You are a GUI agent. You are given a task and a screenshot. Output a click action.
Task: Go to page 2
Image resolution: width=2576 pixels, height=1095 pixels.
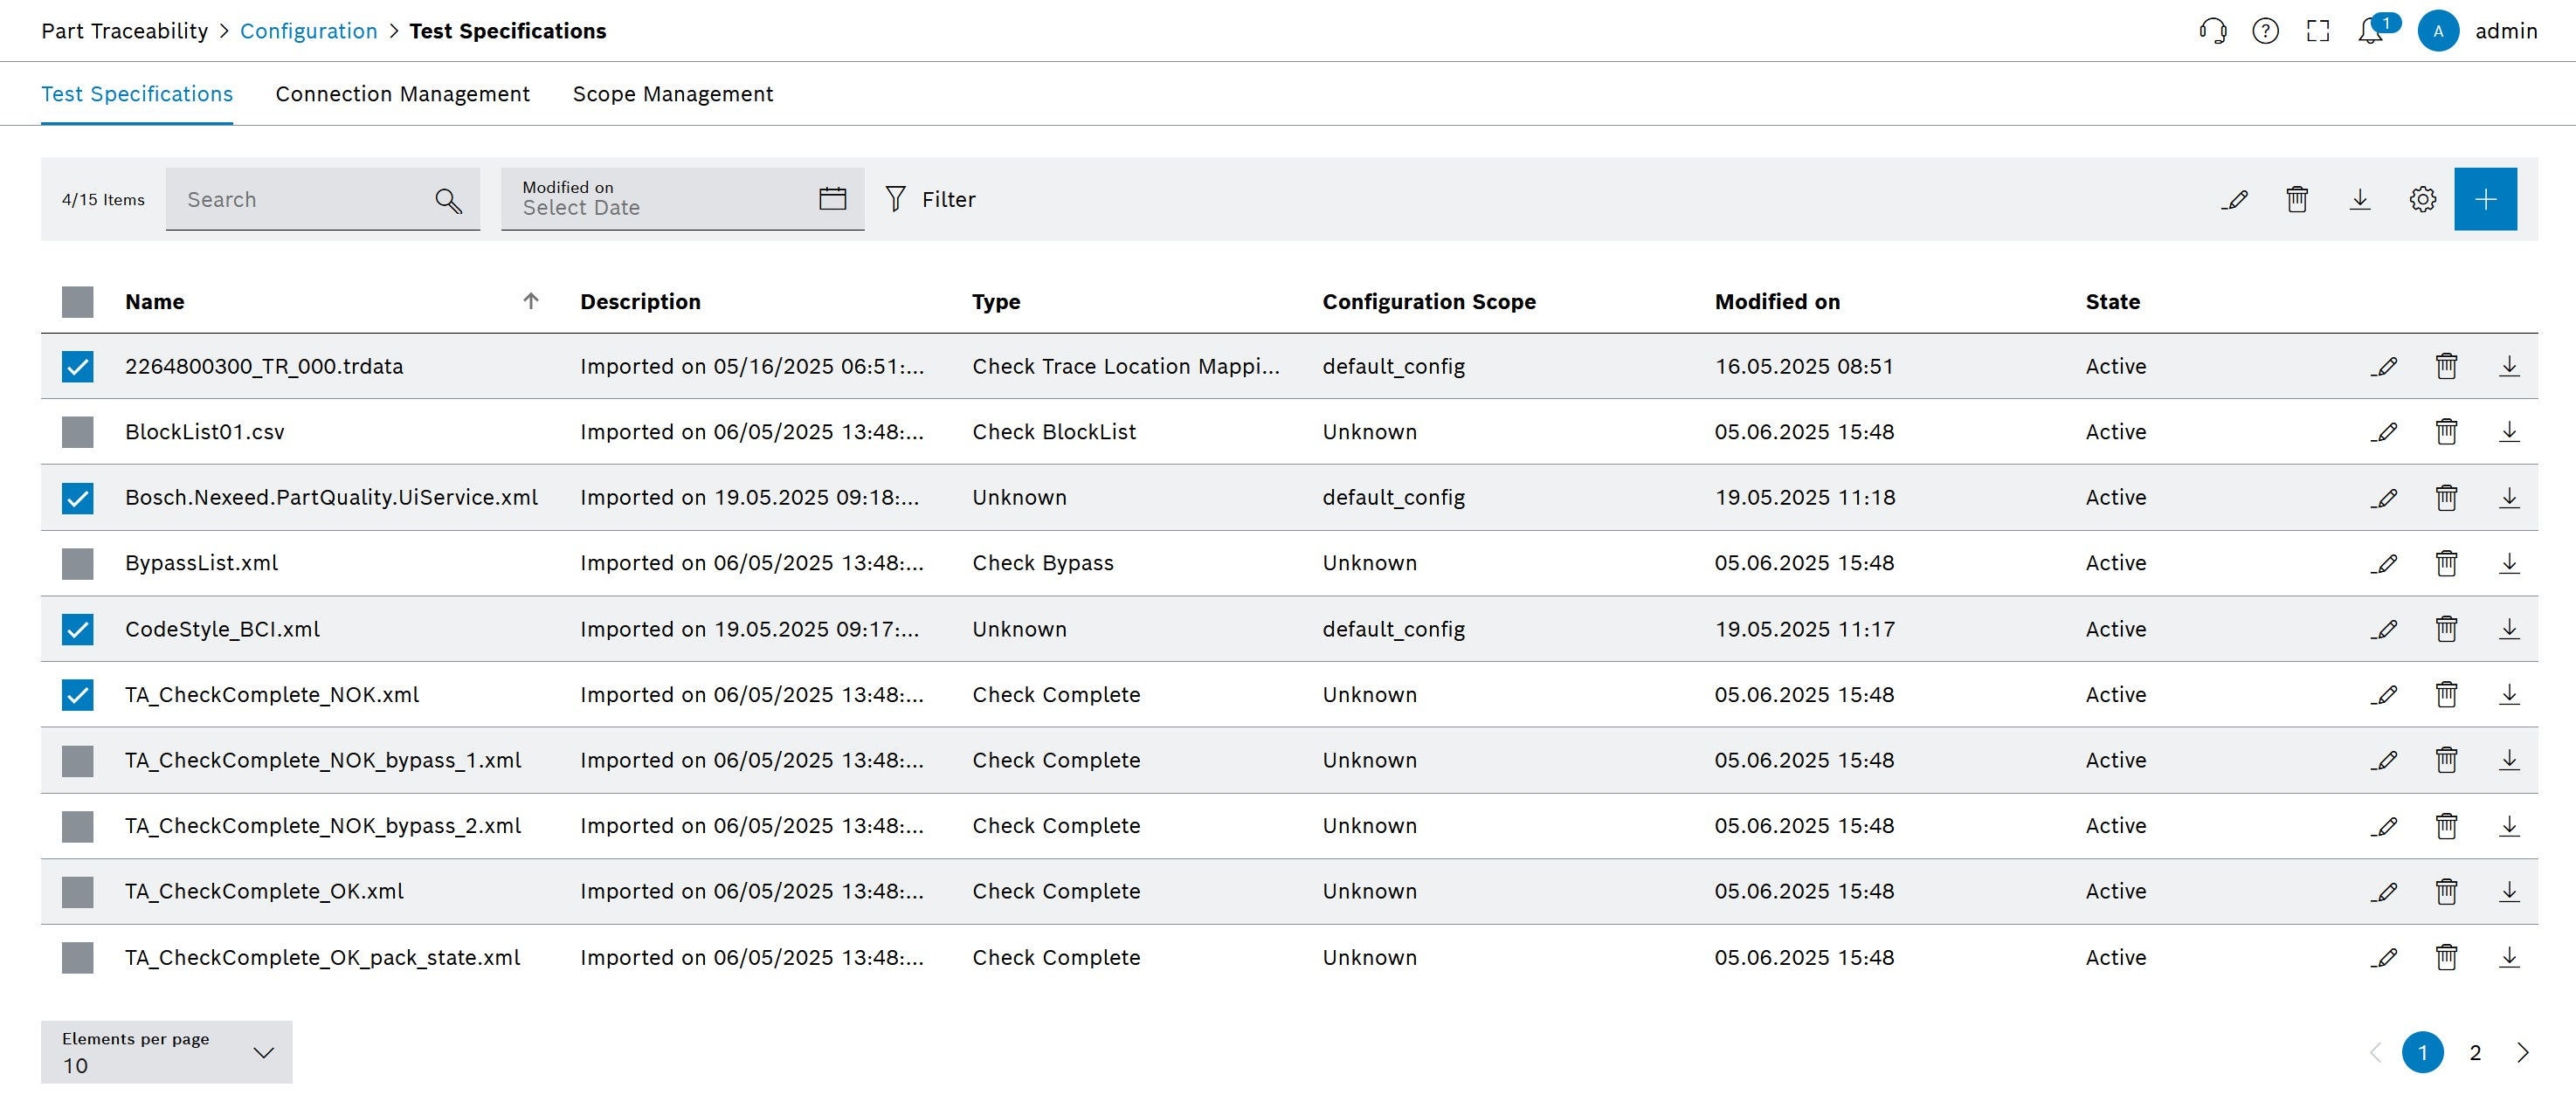point(2475,1052)
